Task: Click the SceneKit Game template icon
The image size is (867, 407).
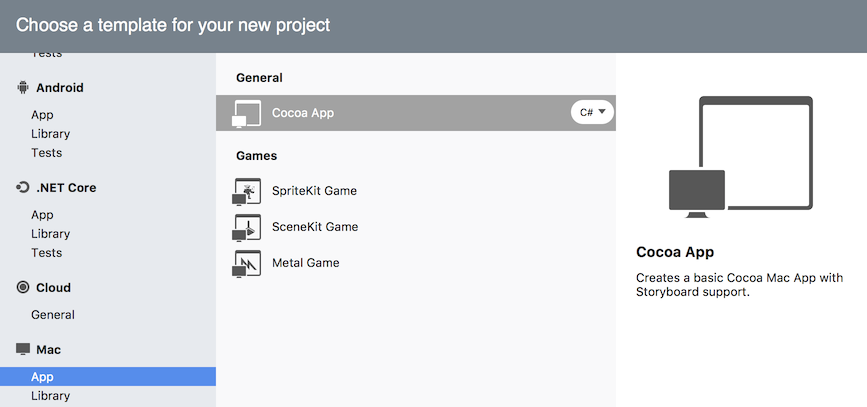Action: click(x=247, y=227)
